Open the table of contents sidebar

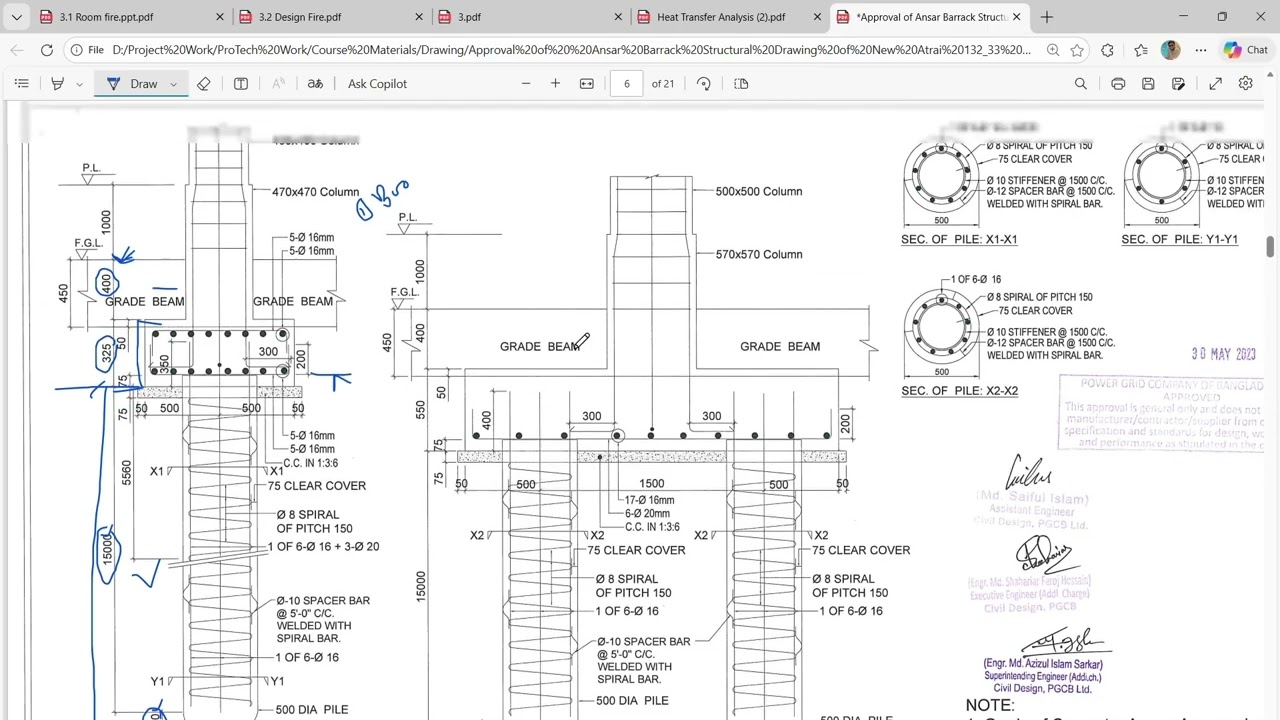click(22, 84)
